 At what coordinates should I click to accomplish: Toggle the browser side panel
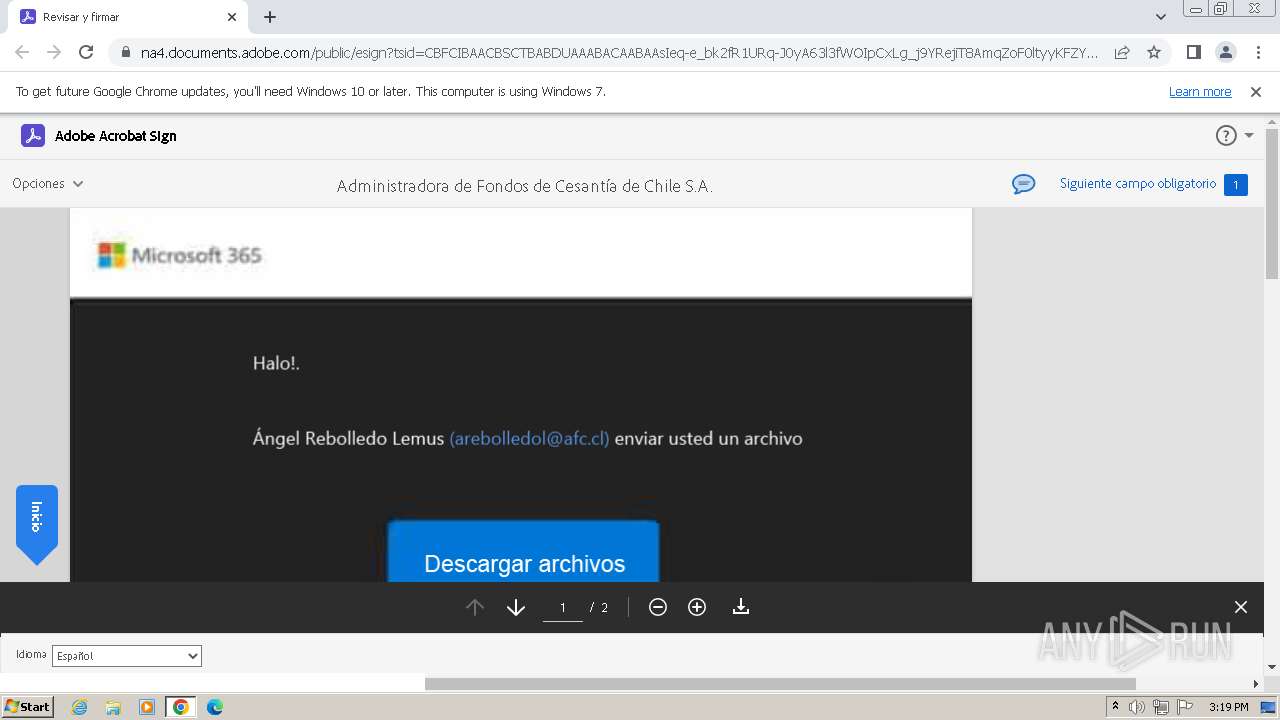click(1193, 52)
